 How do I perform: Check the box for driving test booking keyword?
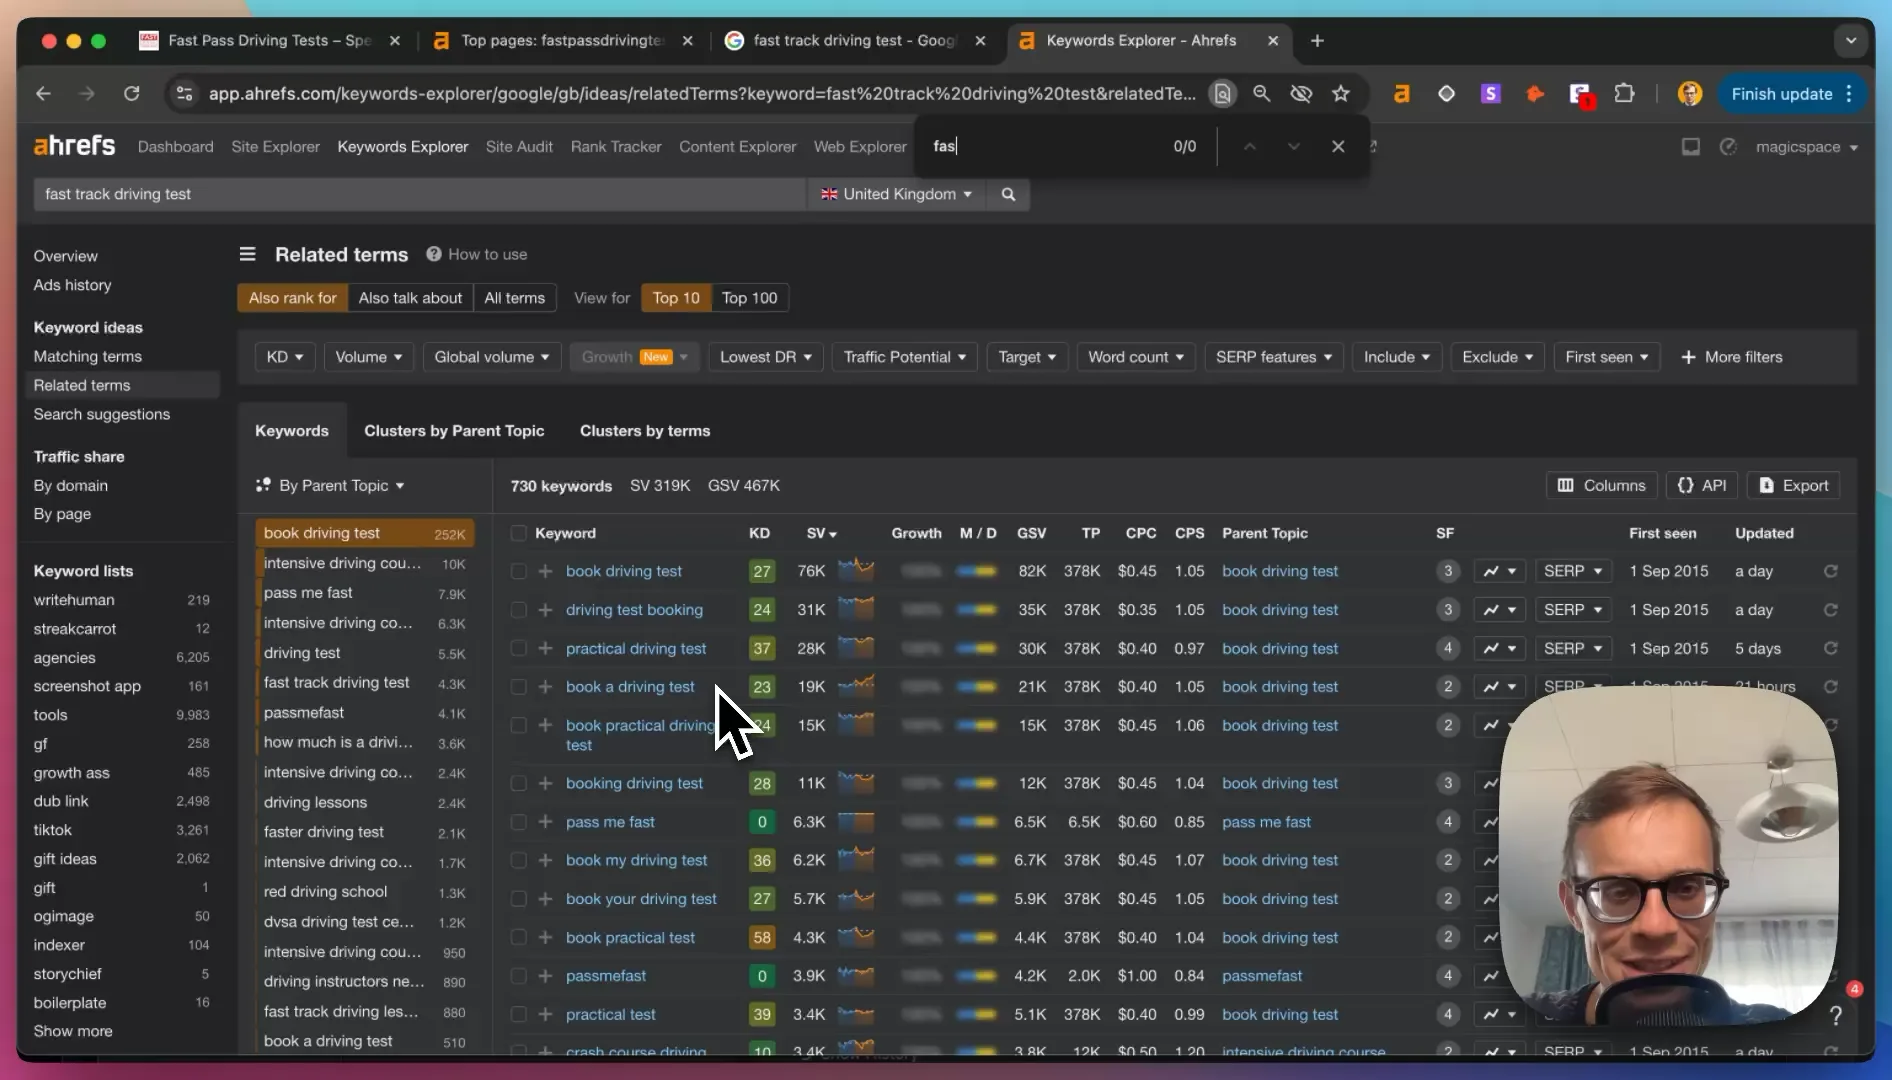pyautogui.click(x=518, y=610)
